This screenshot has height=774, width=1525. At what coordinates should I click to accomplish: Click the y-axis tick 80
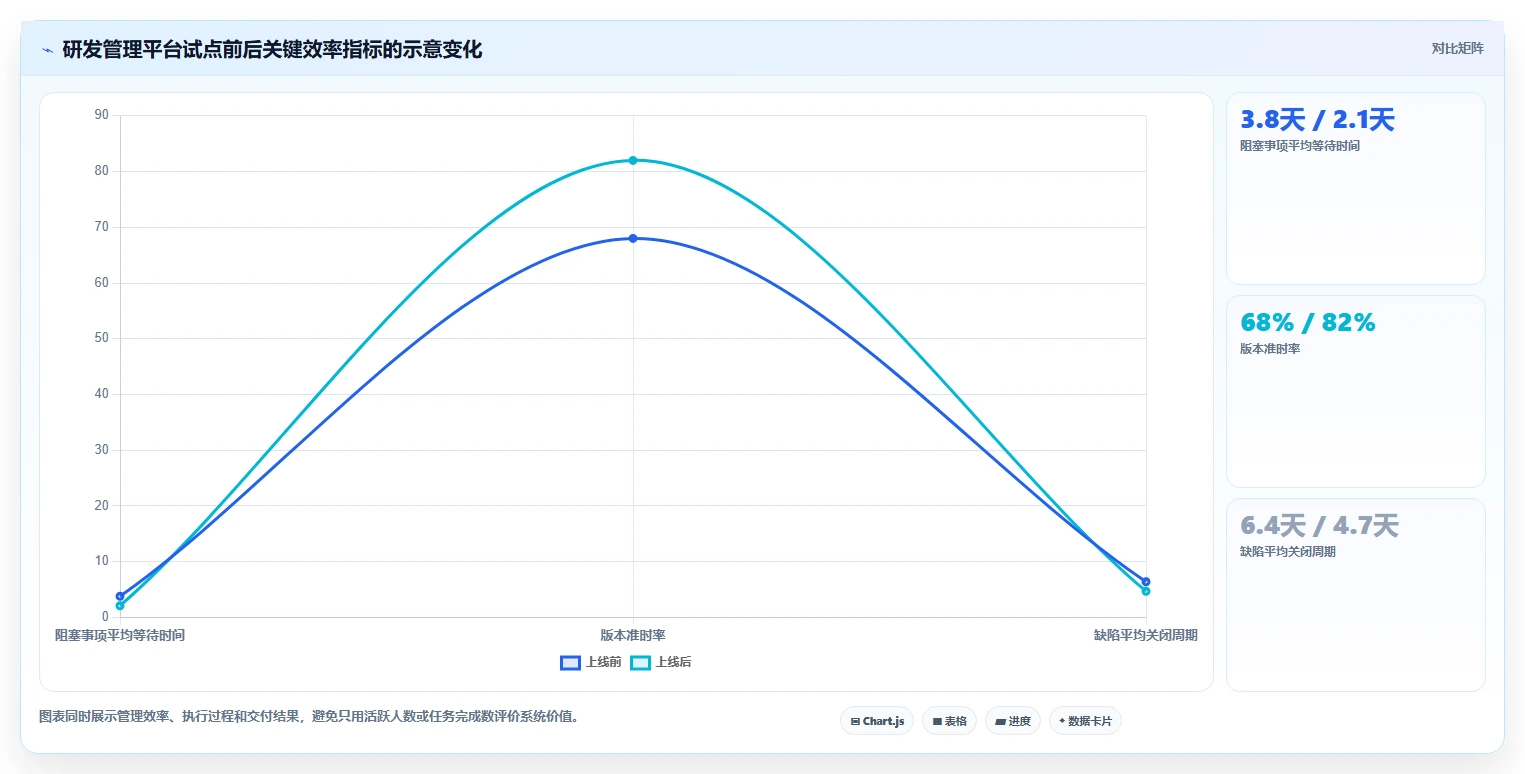click(101, 171)
